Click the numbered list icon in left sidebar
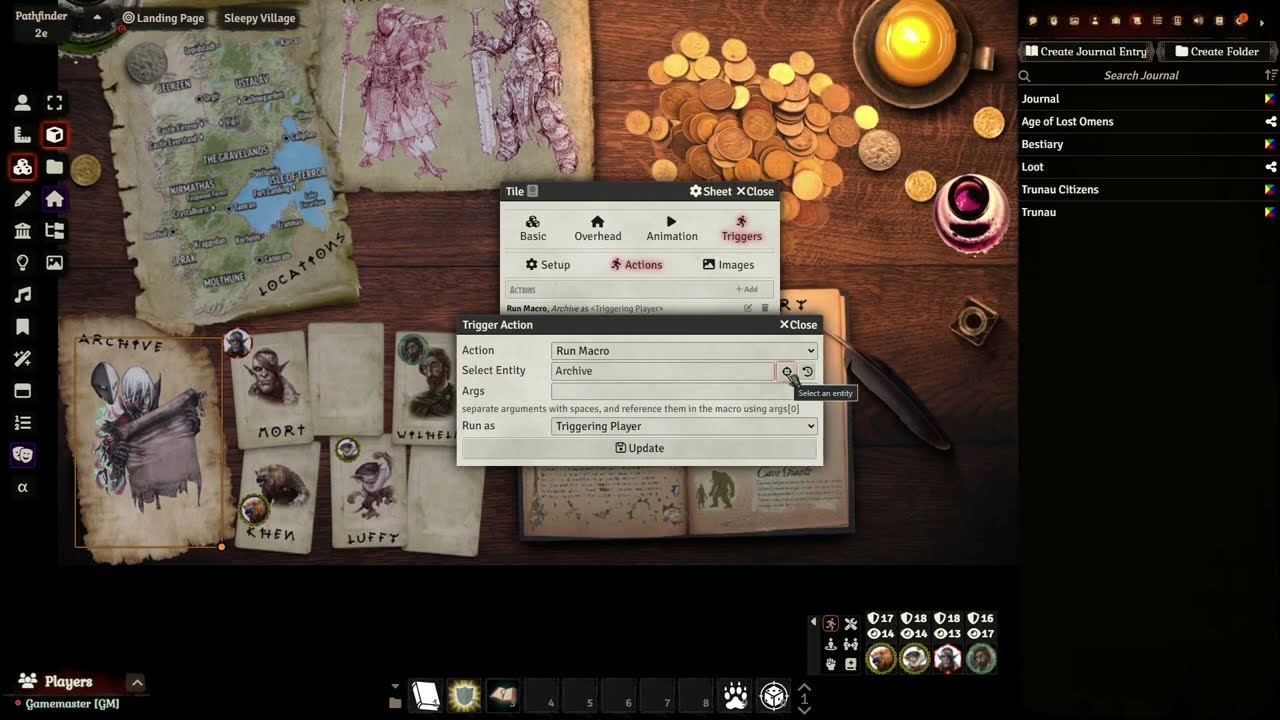Viewport: 1280px width, 720px height. (x=22, y=423)
